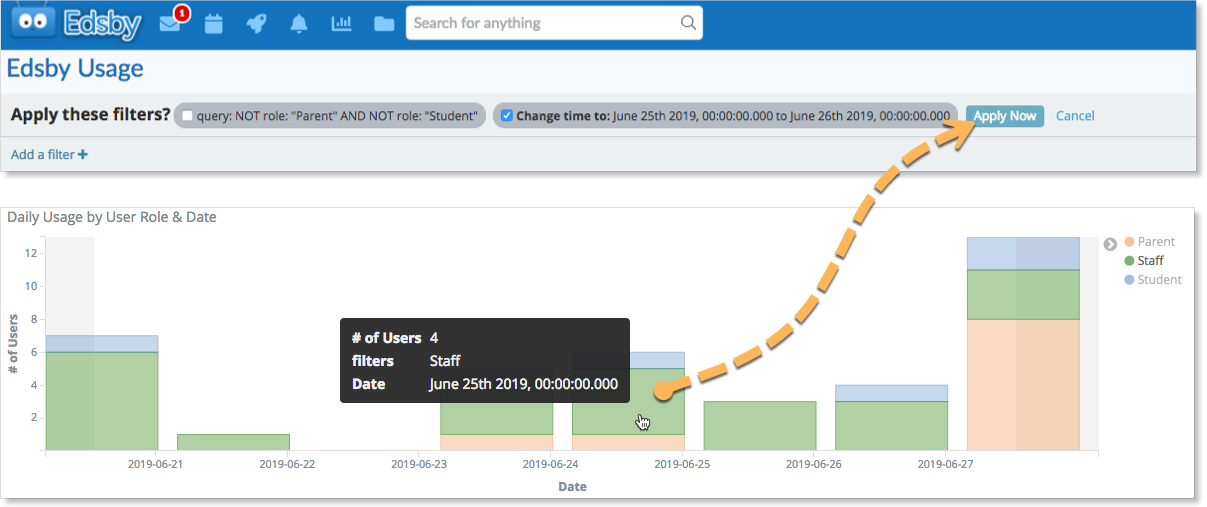This screenshot has height=507, width=1207.
Task: Open the folder icon in top bar
Action: (x=384, y=24)
